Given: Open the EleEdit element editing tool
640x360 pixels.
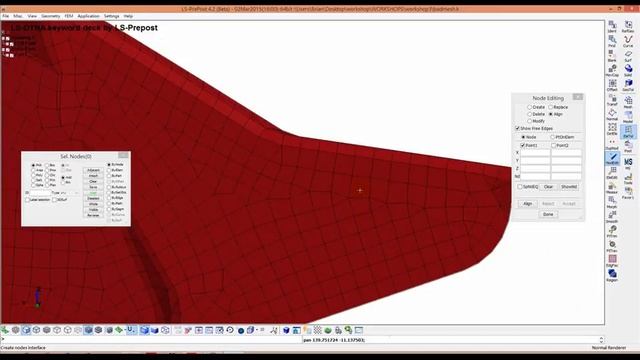Looking at the screenshot, I should 612,173.
